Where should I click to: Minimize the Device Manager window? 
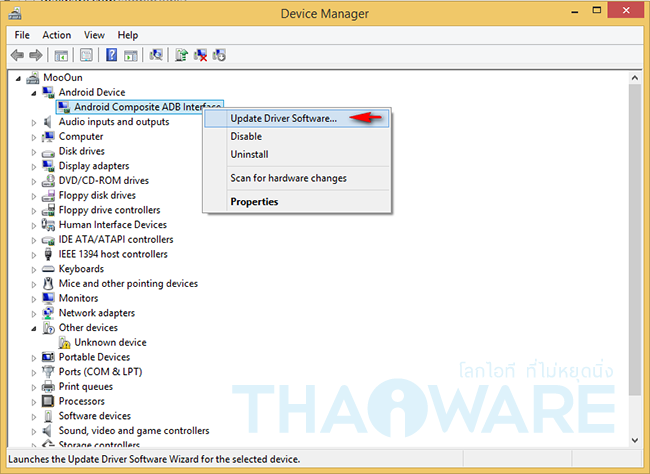[575, 11]
